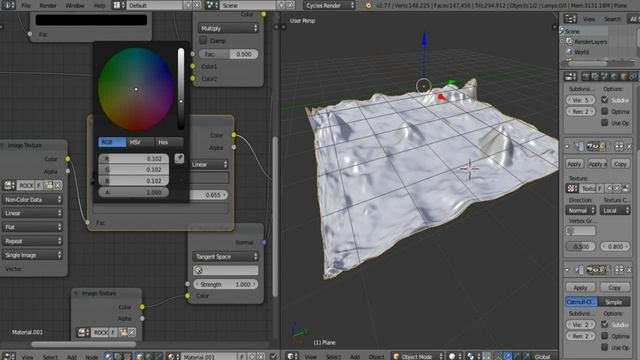
Task: Click the screen layout browse icon beside Default
Action: pyautogui.click(x=119, y=5)
